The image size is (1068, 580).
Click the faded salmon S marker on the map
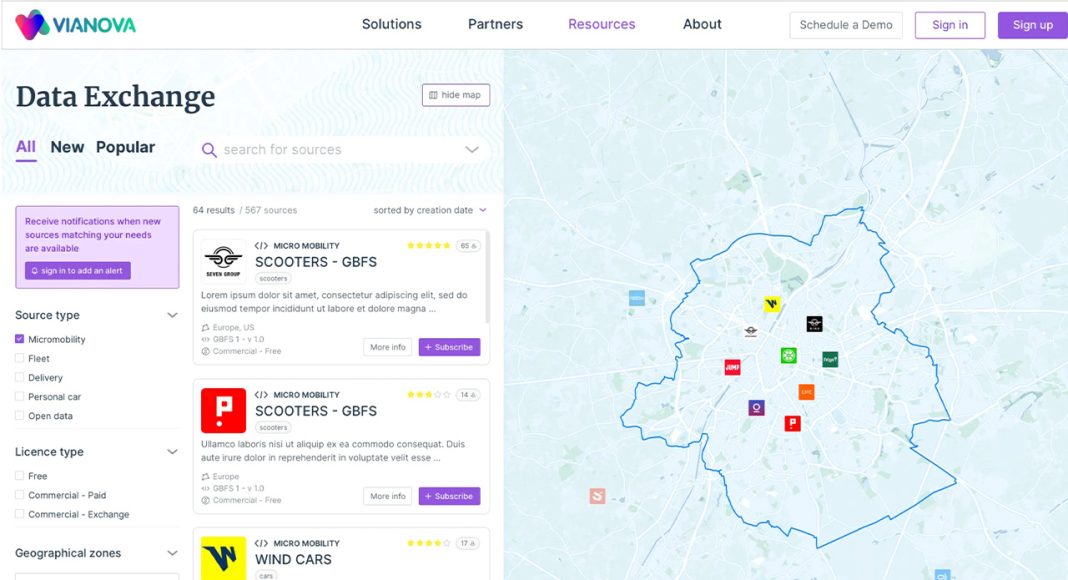point(597,496)
